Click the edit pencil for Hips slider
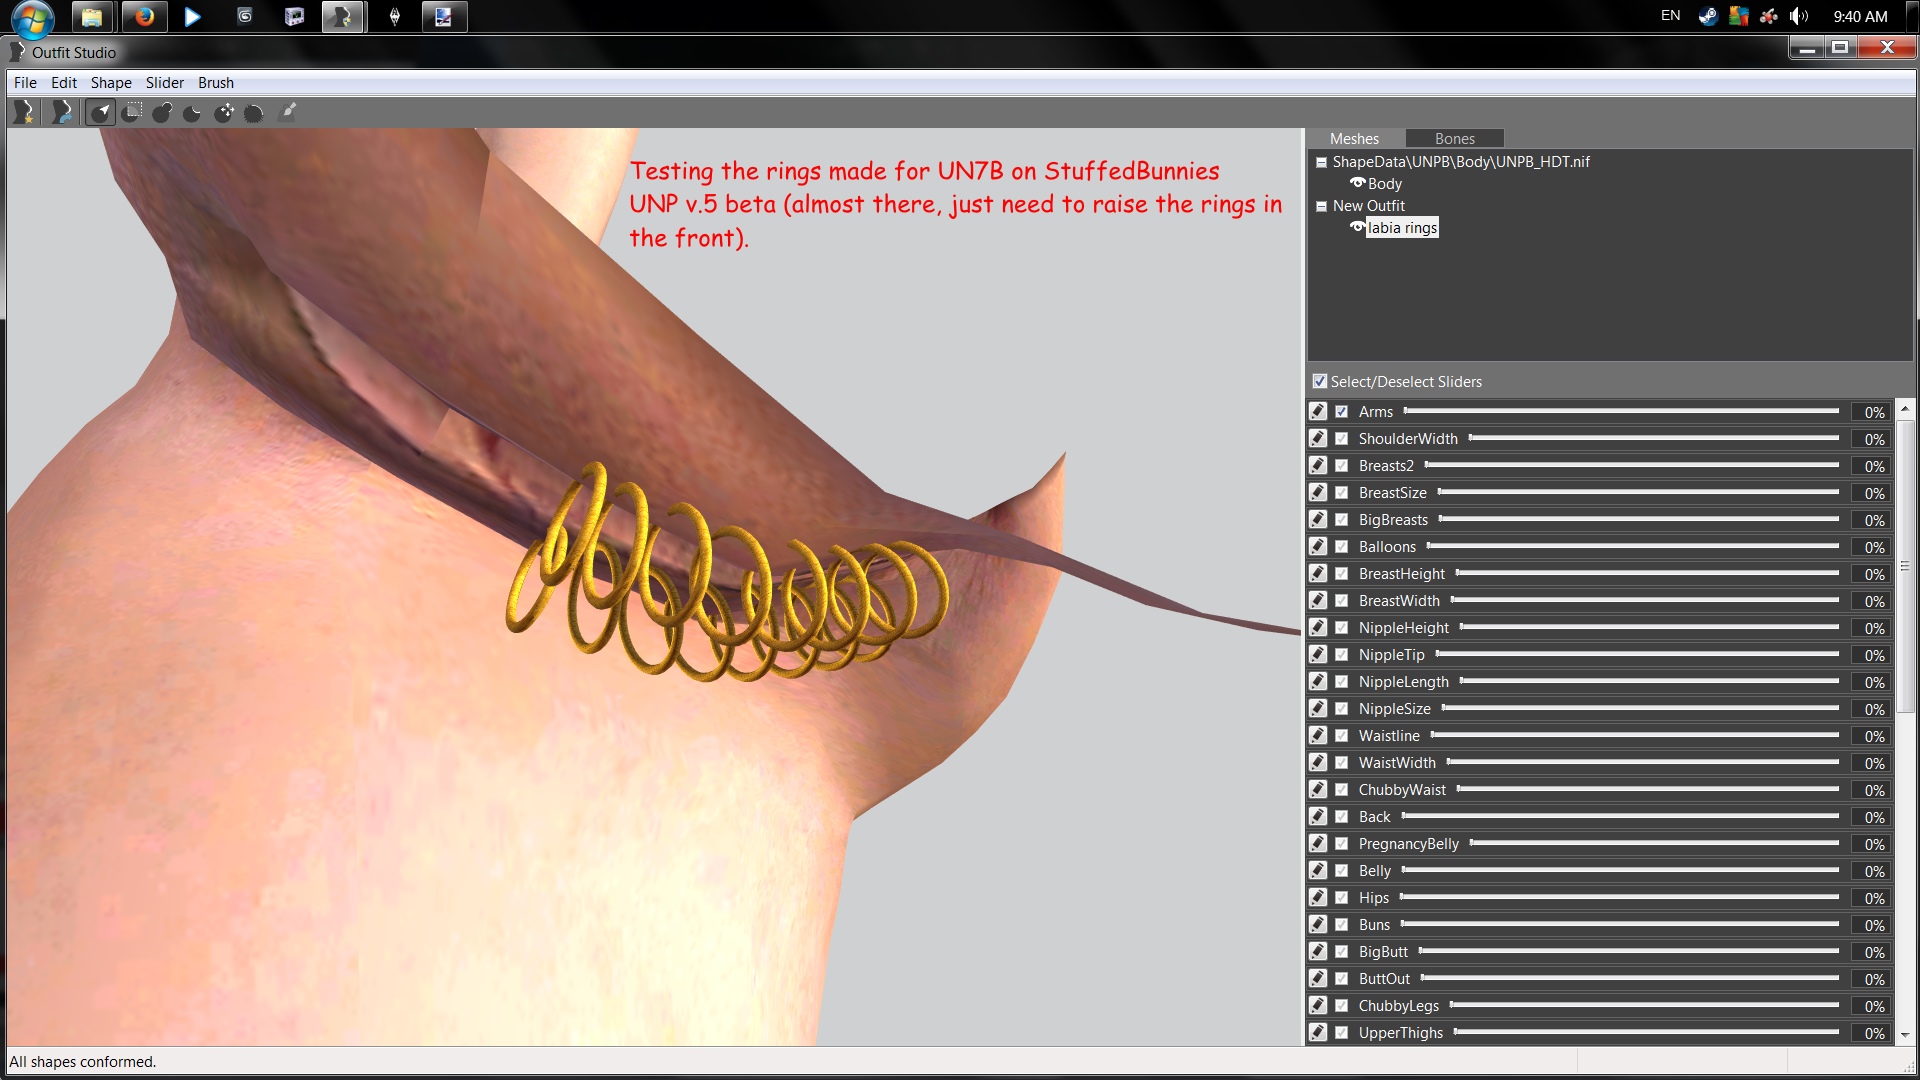Image resolution: width=1920 pixels, height=1080 pixels. tap(1318, 897)
